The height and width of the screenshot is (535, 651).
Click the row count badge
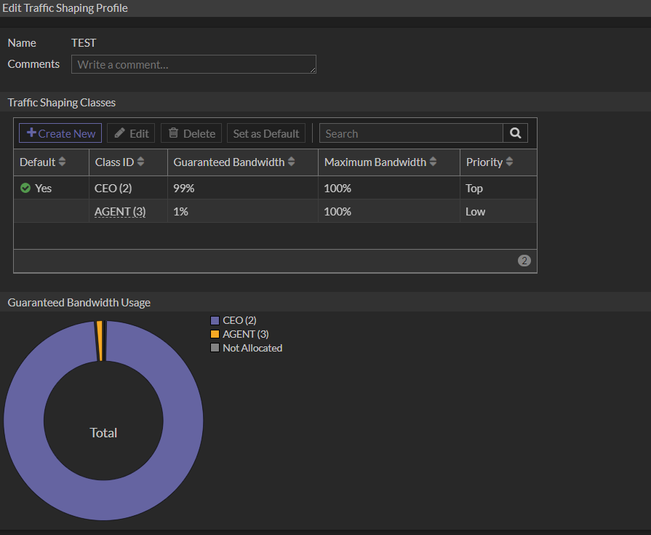524,261
